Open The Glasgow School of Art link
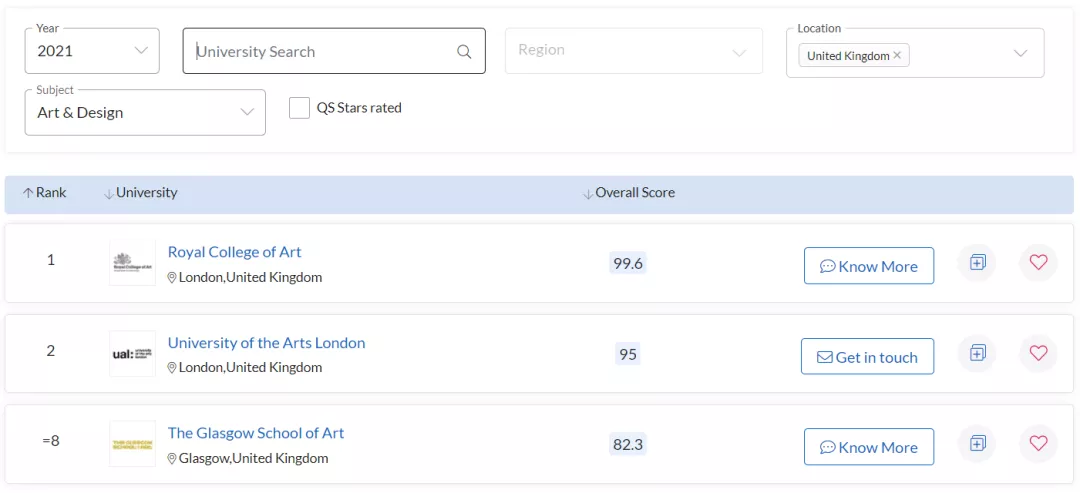Screen dimensions: 1080x493 [256, 433]
